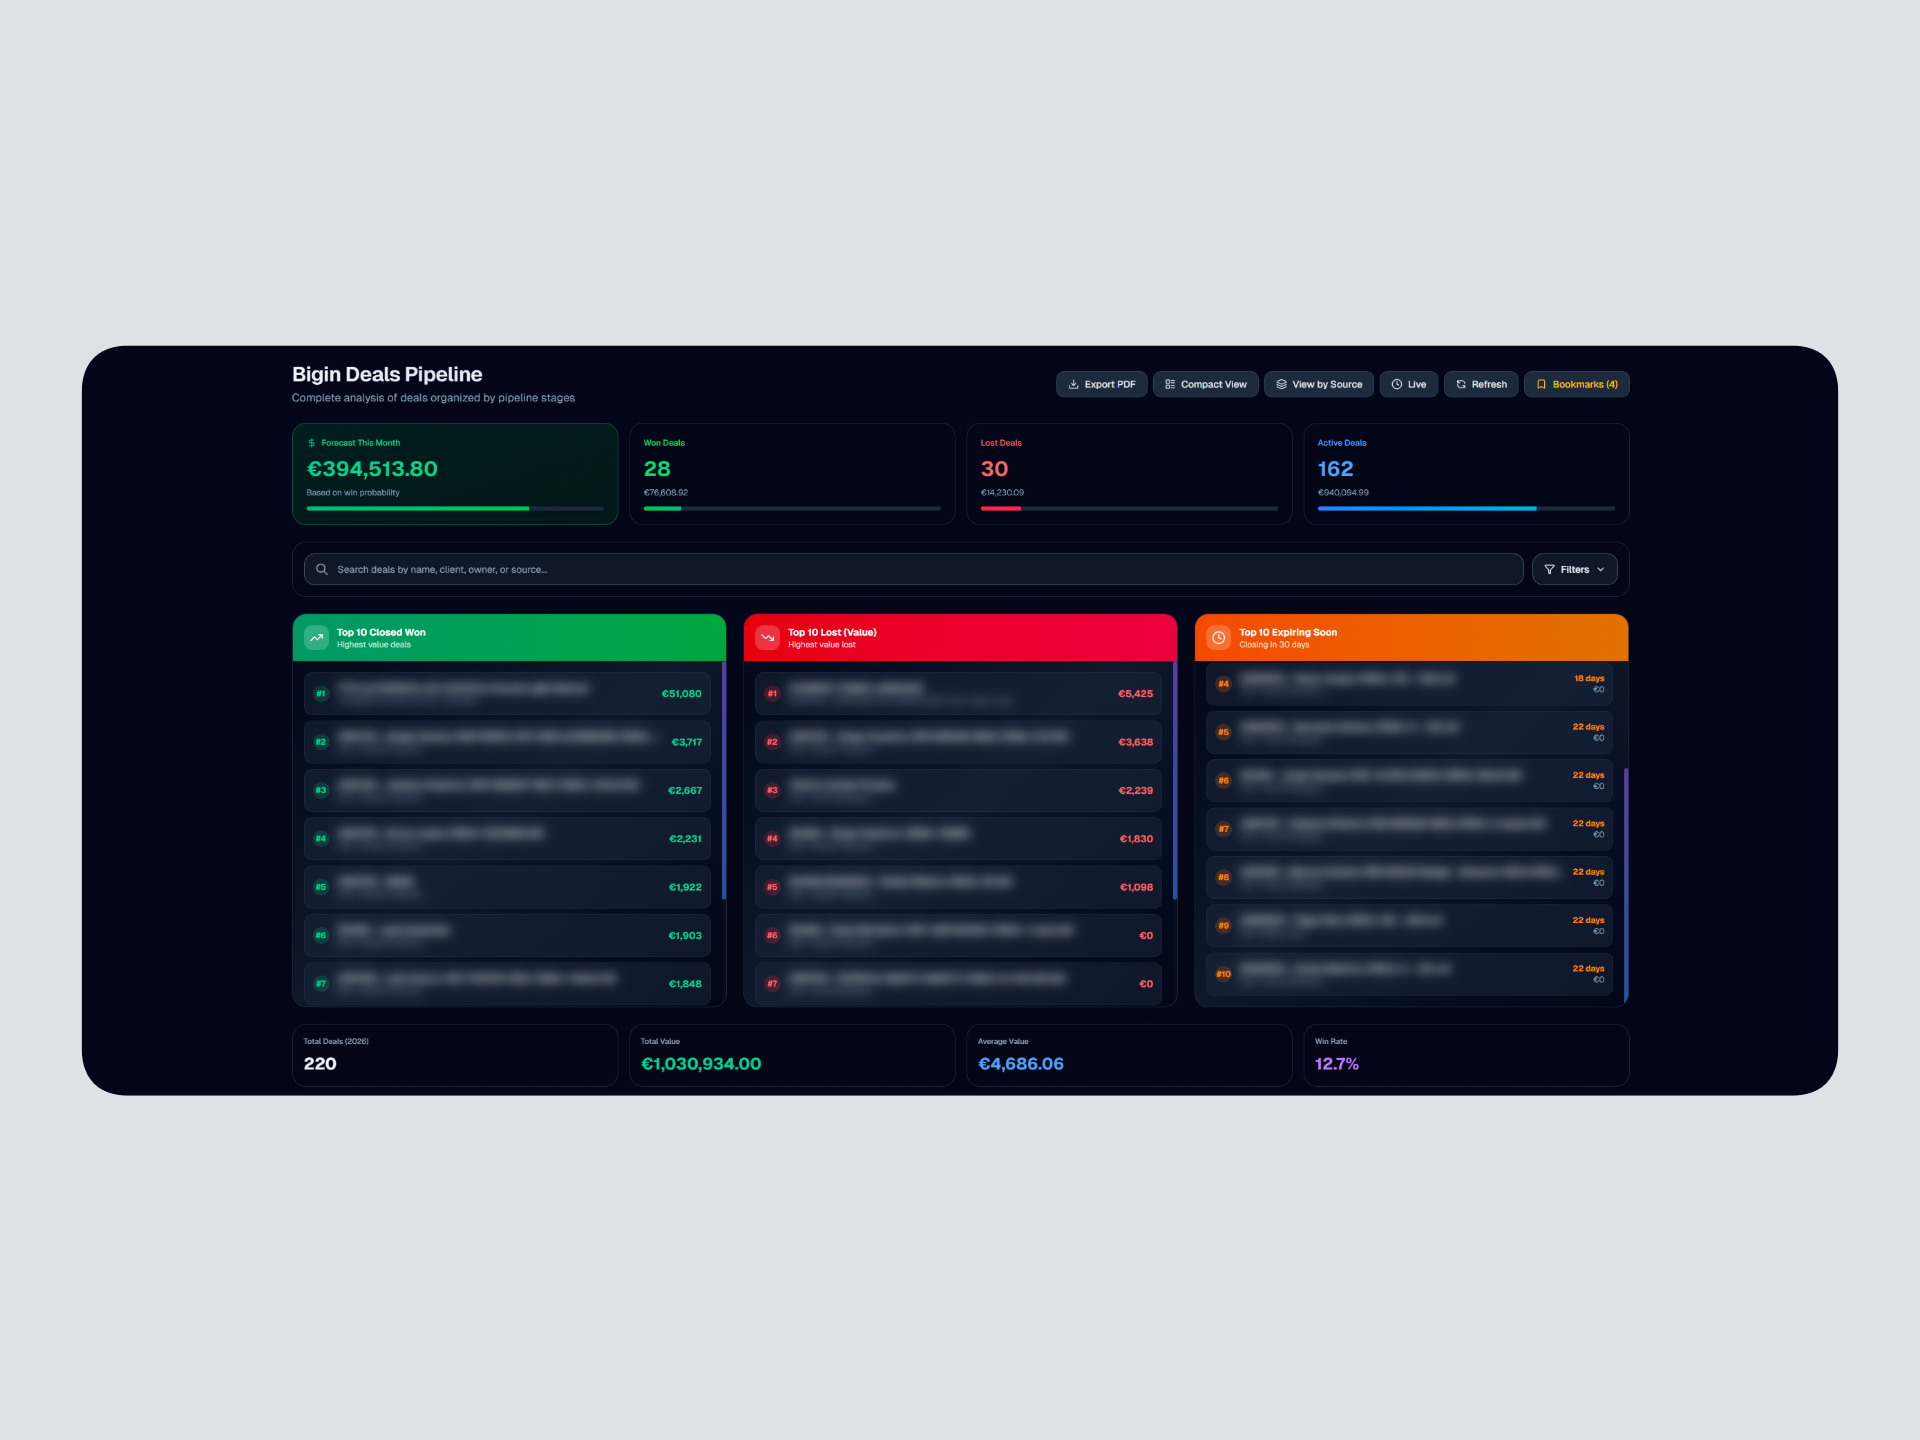Open Bookmarks (4)
Image resolution: width=1920 pixels, height=1440 pixels.
coord(1577,384)
